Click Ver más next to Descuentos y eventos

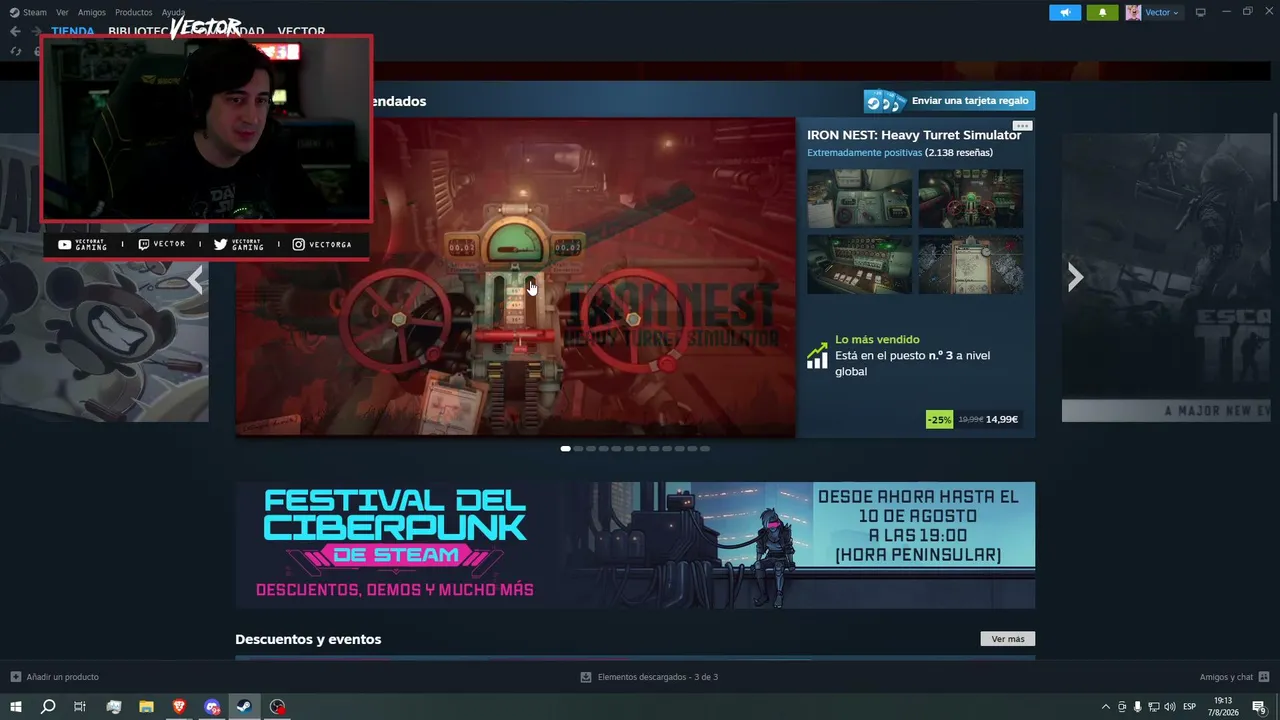point(1008,639)
